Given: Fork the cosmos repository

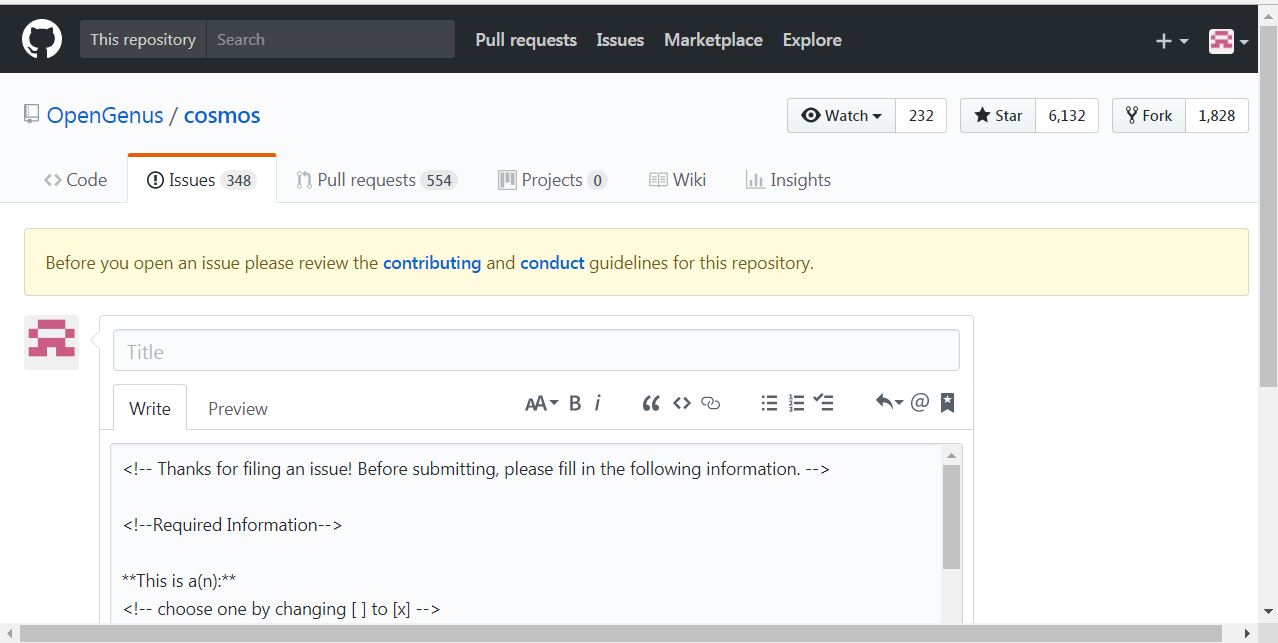Looking at the screenshot, I should (x=1149, y=115).
